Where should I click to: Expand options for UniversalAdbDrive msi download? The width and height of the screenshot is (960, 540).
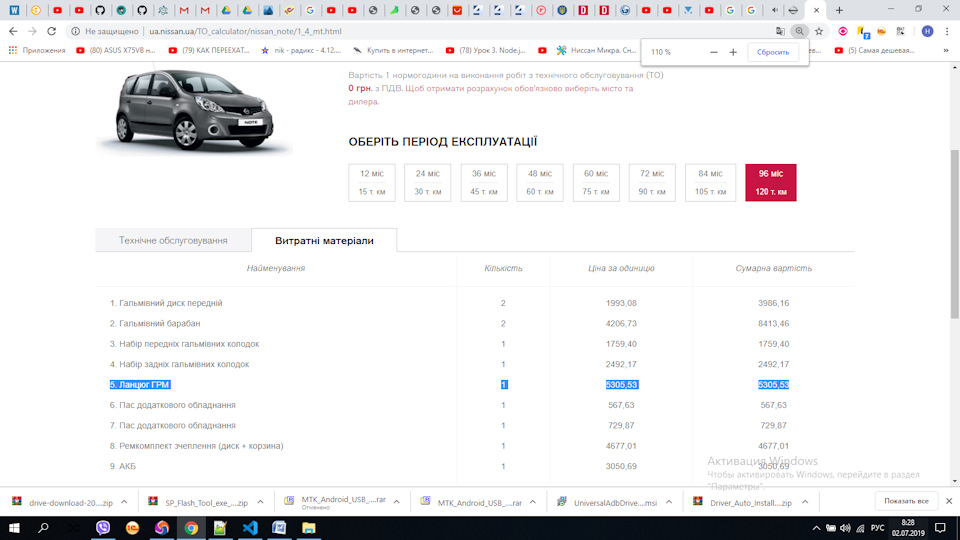point(669,502)
